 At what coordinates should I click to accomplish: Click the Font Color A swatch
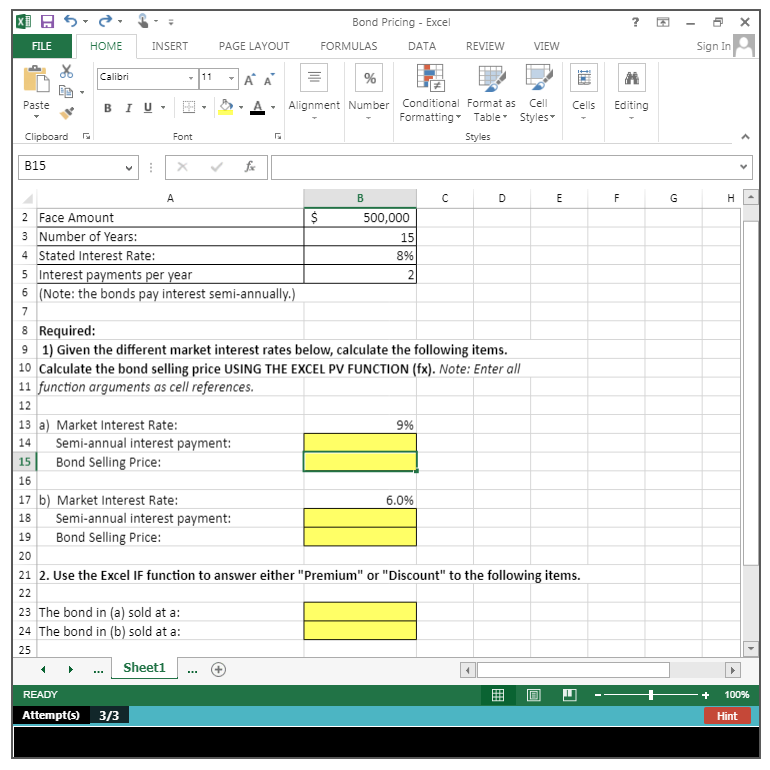tap(258, 108)
